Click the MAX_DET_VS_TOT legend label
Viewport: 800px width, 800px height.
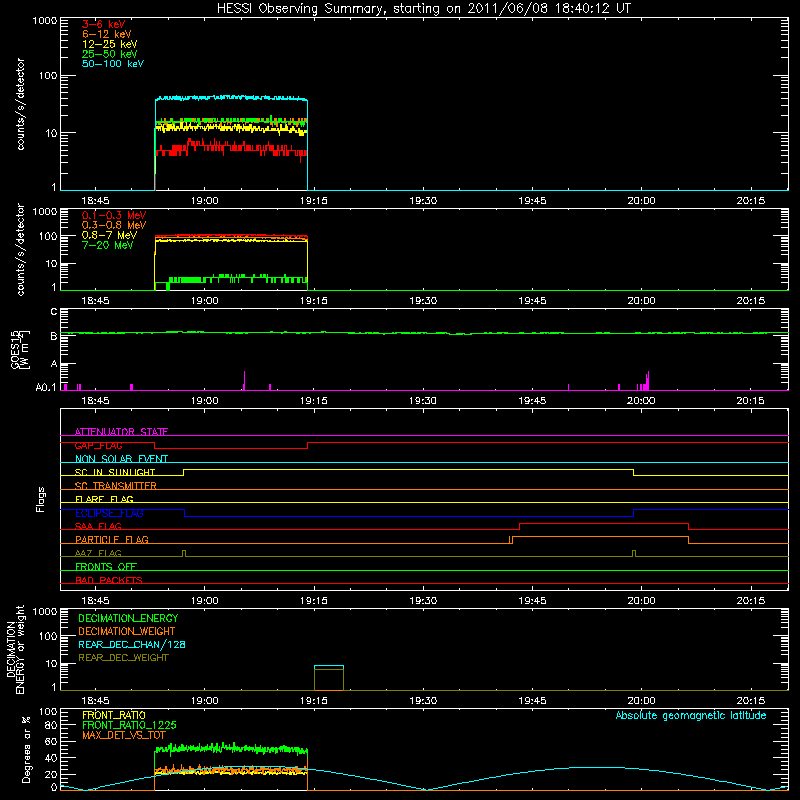click(x=123, y=735)
